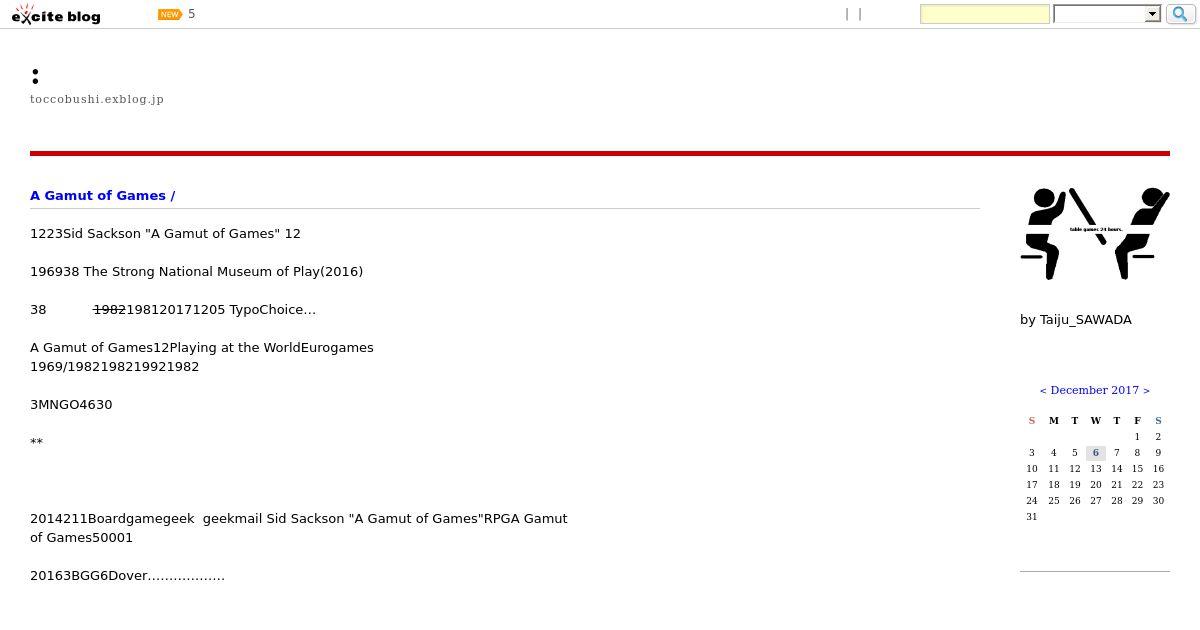Click the Saturday 'S' column header
Image resolution: width=1200 pixels, height=630 pixels.
pos(1158,420)
